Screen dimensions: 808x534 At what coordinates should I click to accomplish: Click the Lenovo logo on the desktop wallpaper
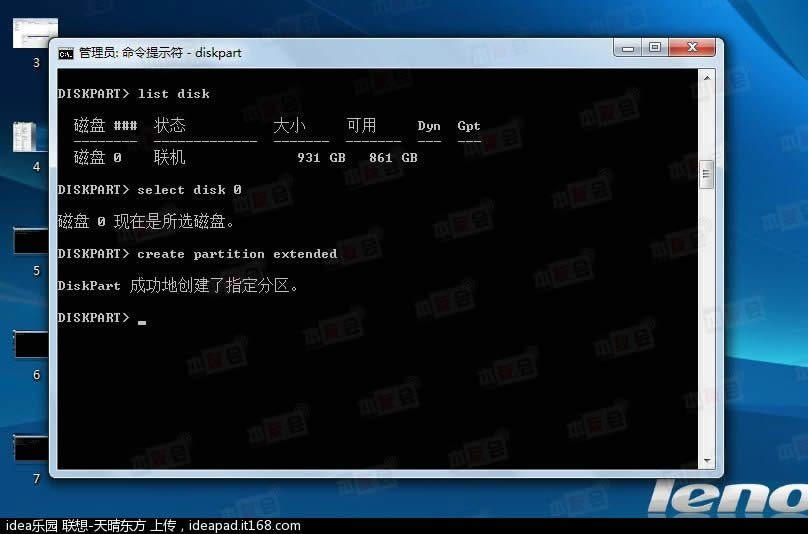click(727, 497)
